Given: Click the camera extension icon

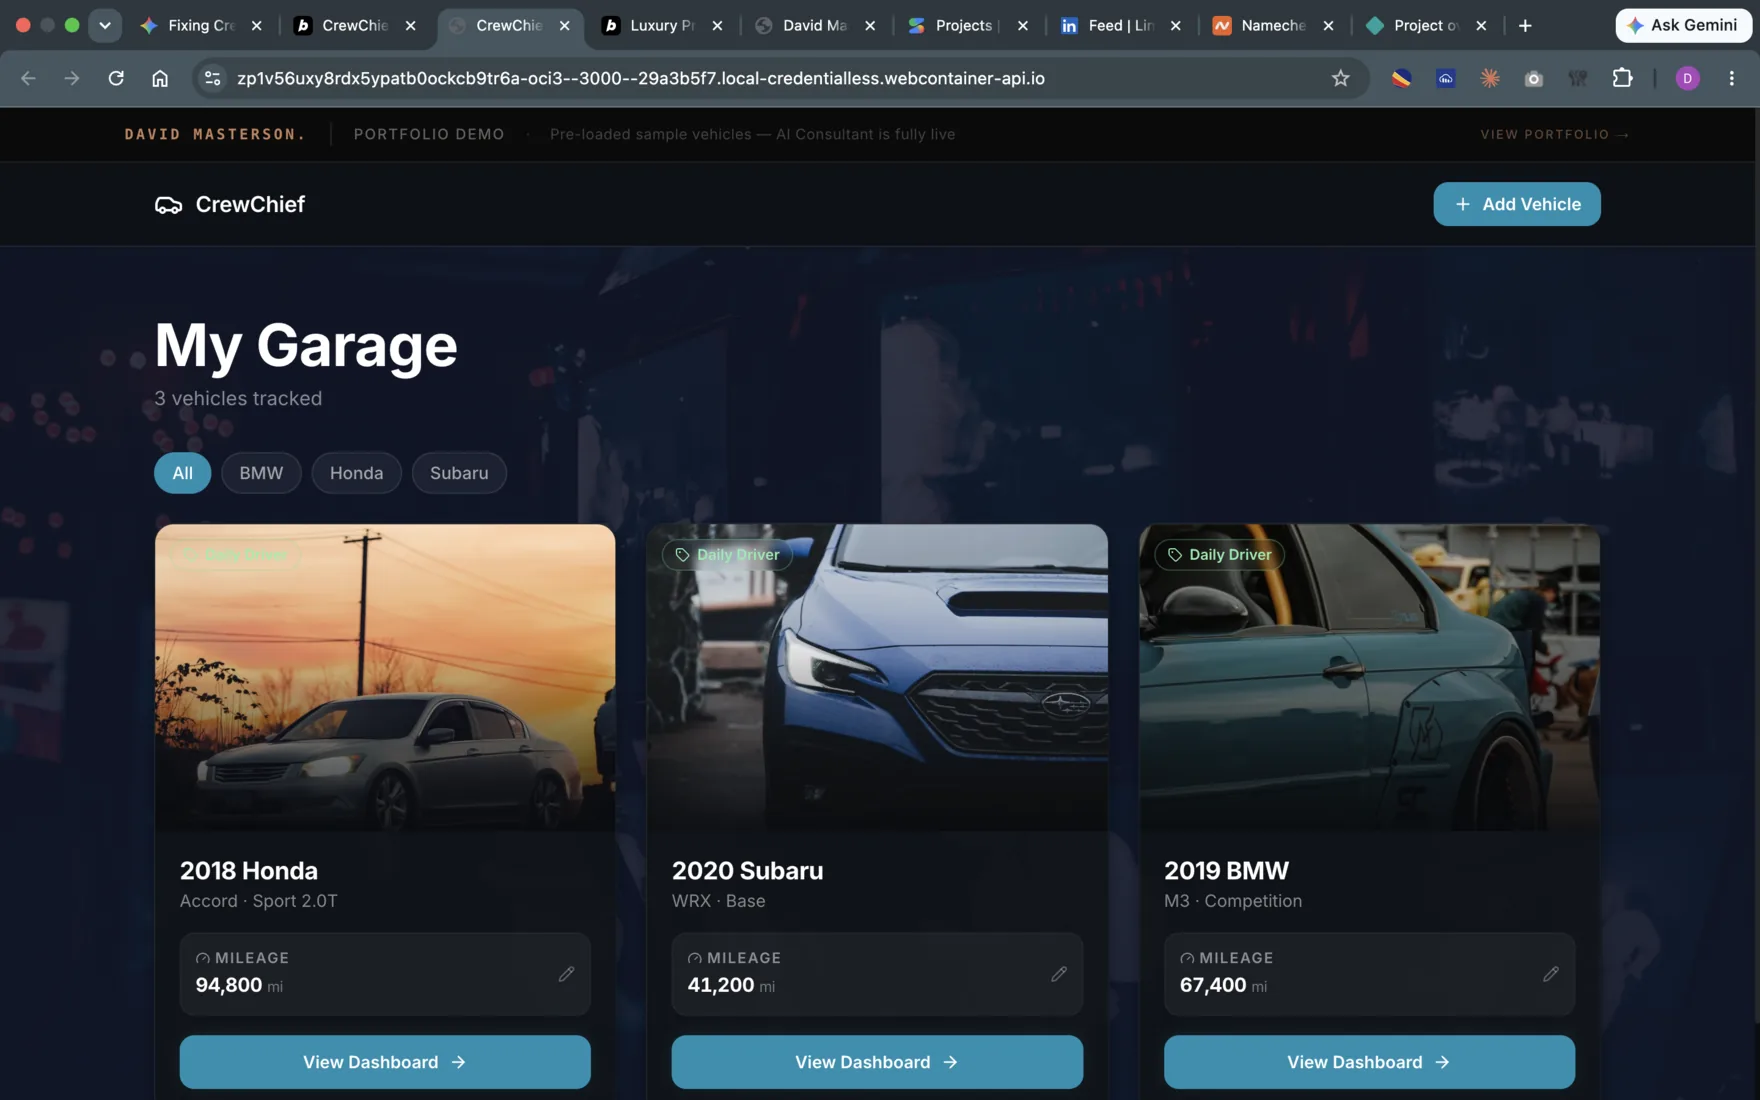Looking at the screenshot, I should coord(1534,78).
